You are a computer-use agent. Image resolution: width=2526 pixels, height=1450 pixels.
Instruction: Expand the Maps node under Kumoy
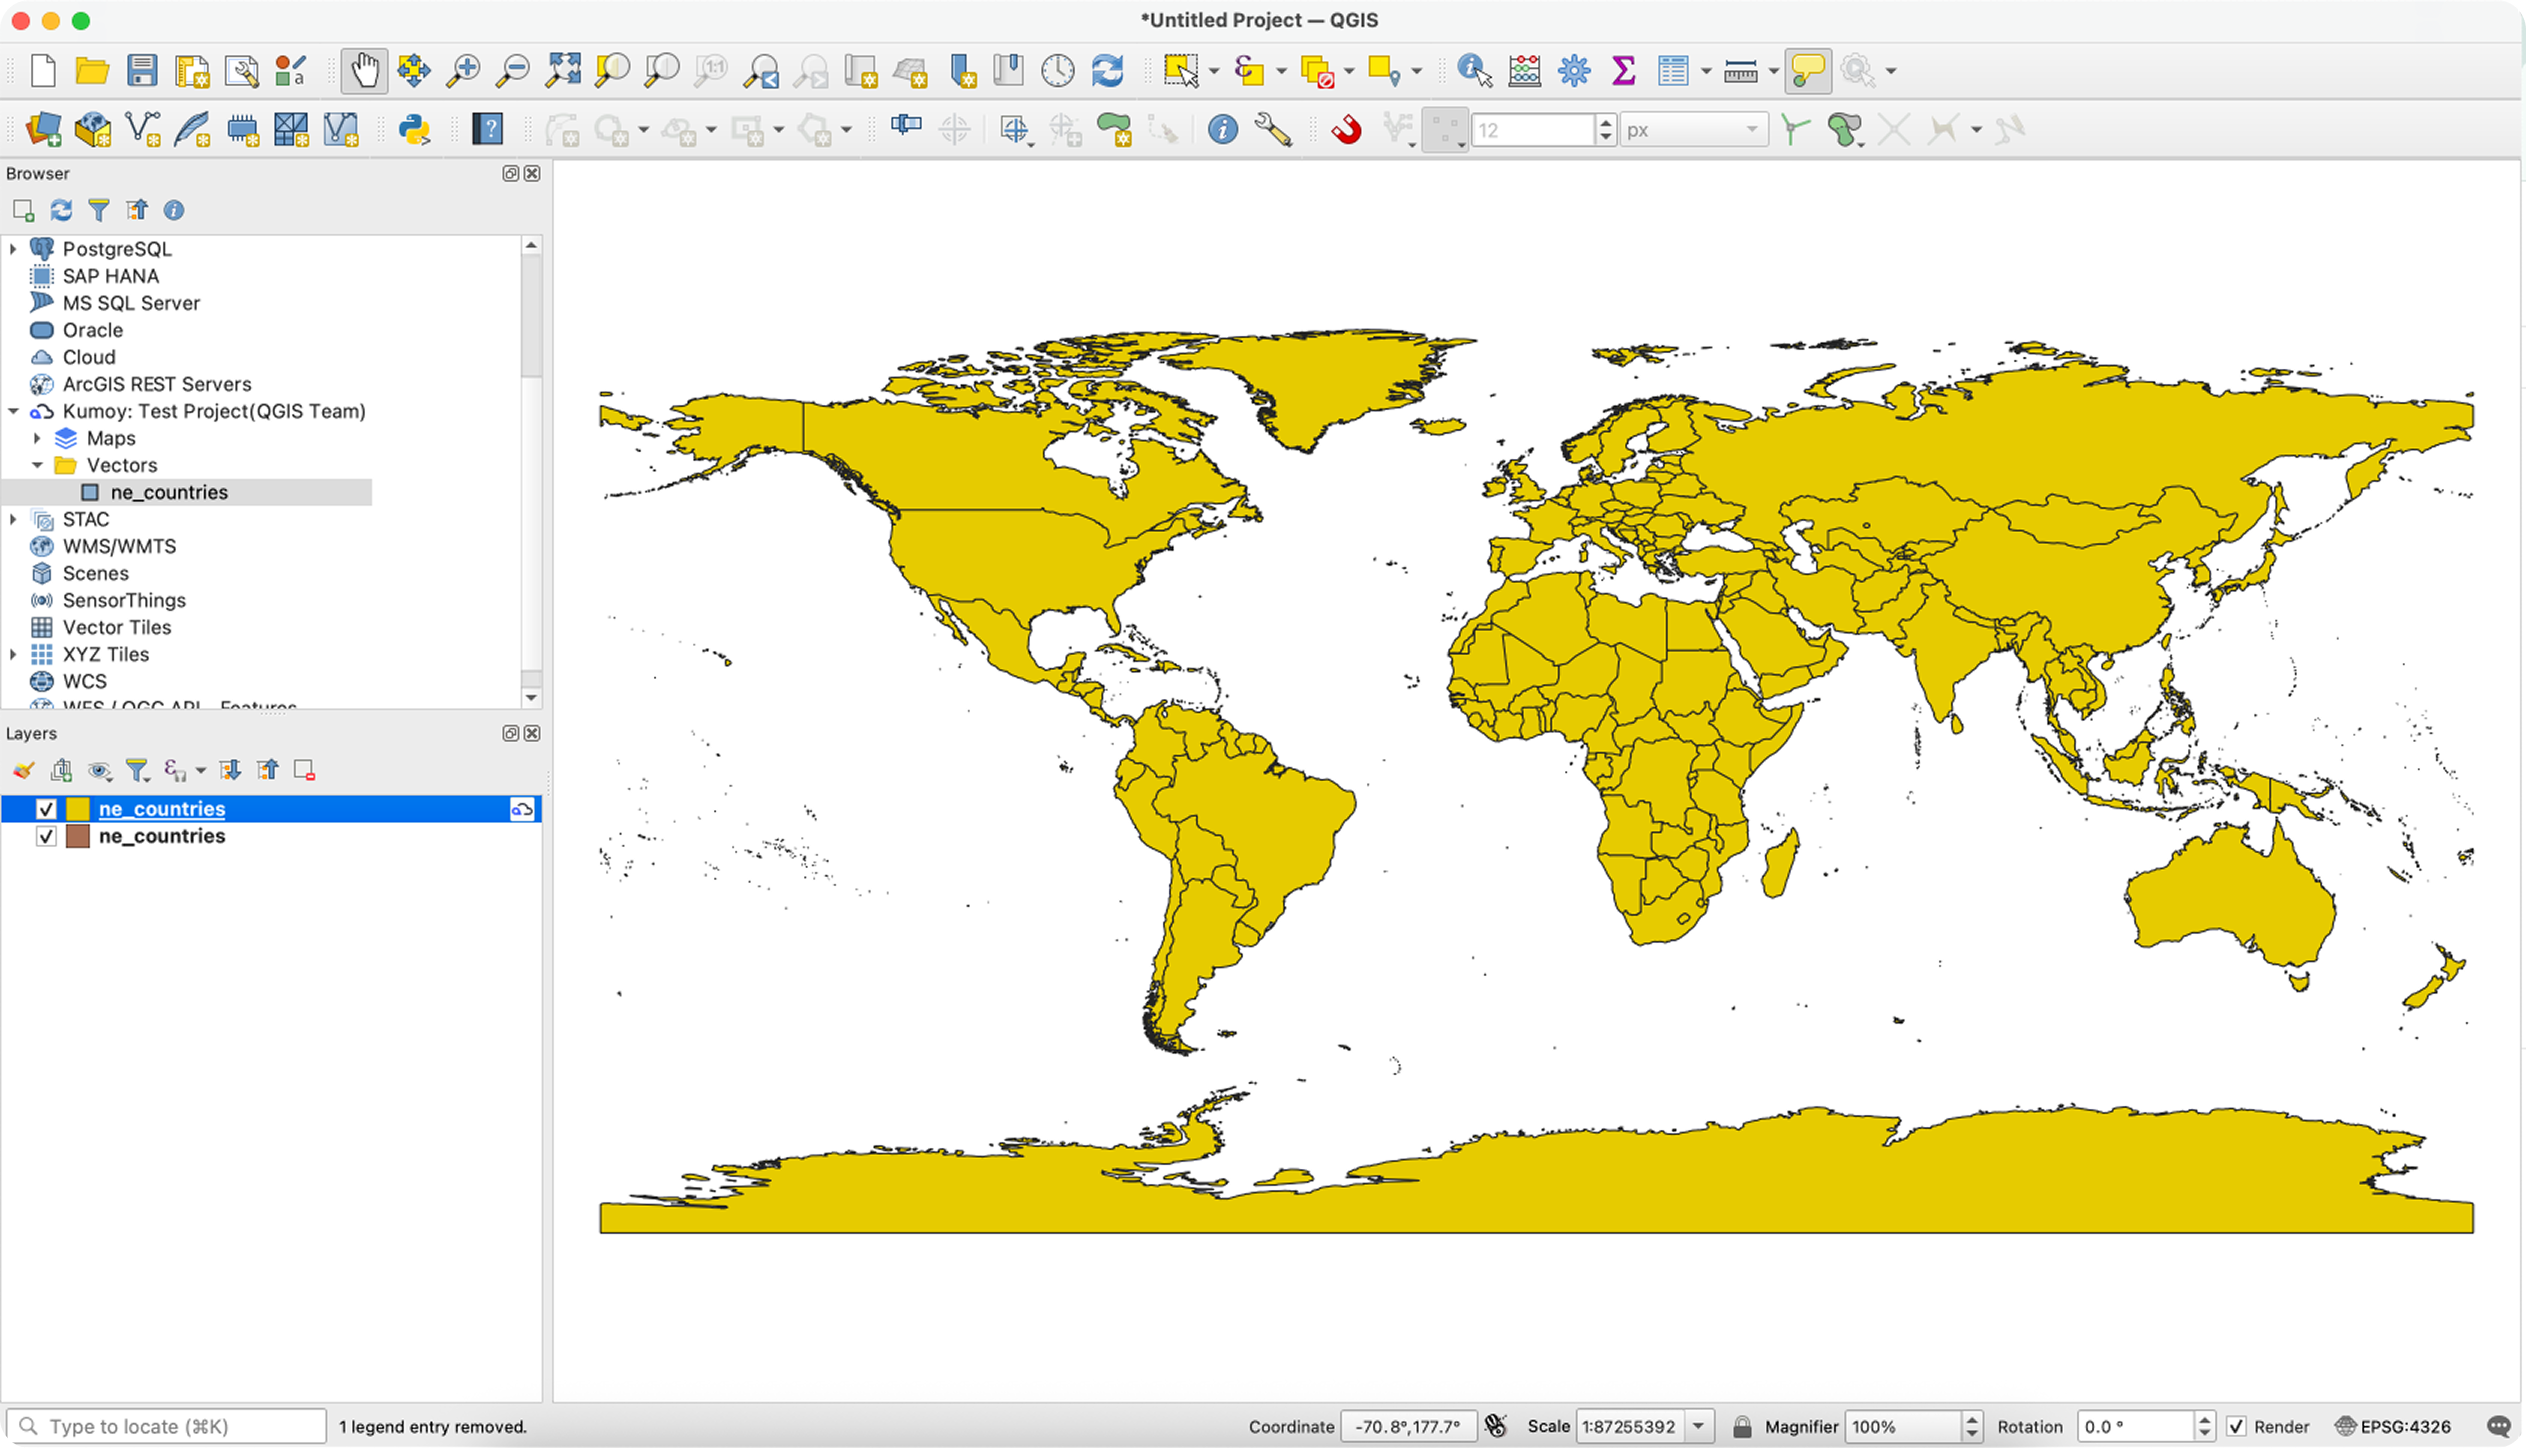point(37,438)
